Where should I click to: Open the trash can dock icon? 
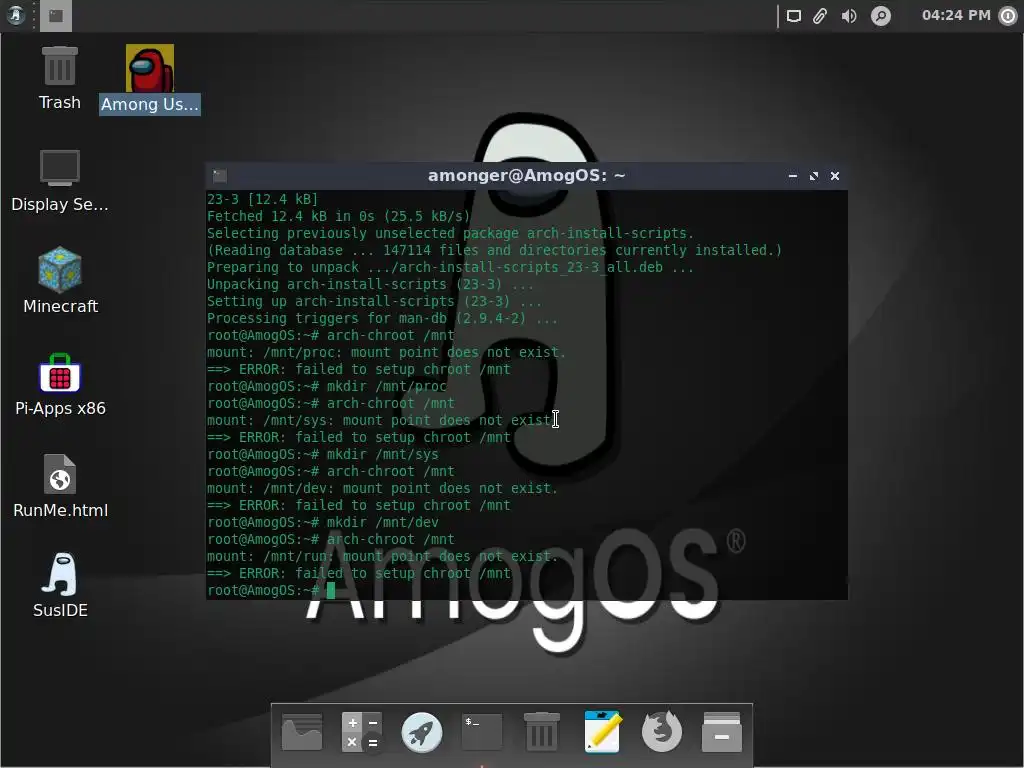542,732
